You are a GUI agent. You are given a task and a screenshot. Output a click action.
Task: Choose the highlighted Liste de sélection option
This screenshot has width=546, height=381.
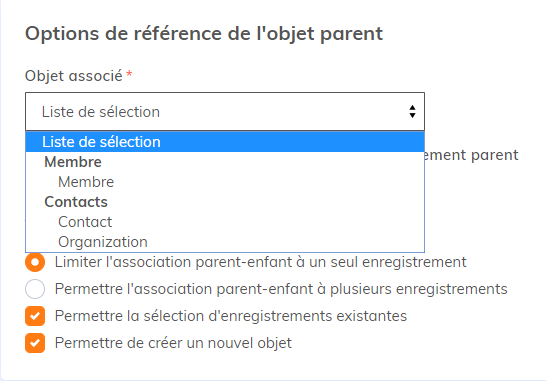(x=225, y=142)
